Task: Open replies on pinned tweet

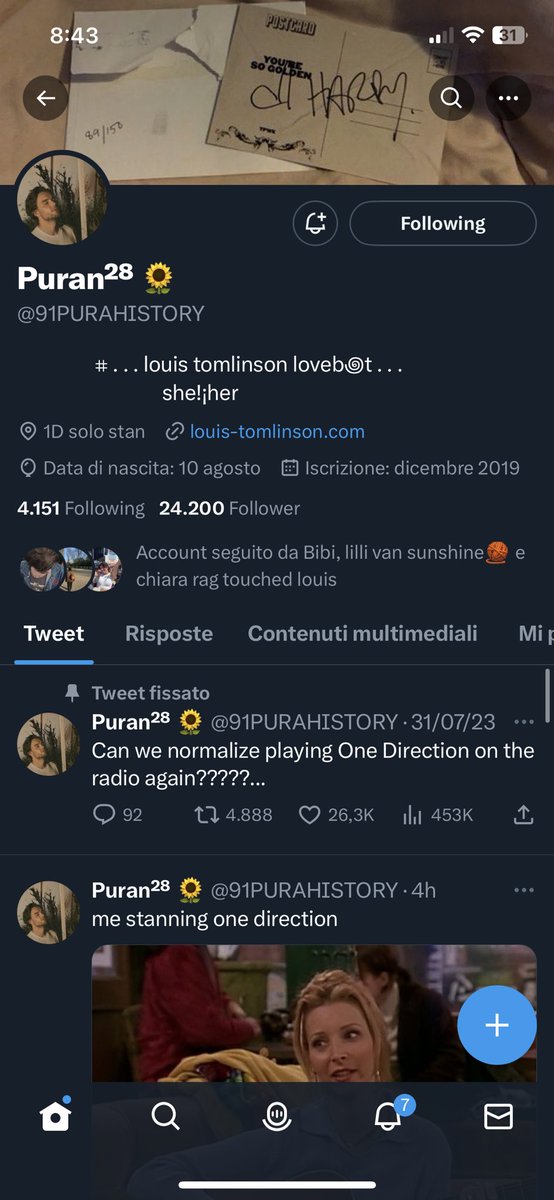Action: tap(118, 815)
